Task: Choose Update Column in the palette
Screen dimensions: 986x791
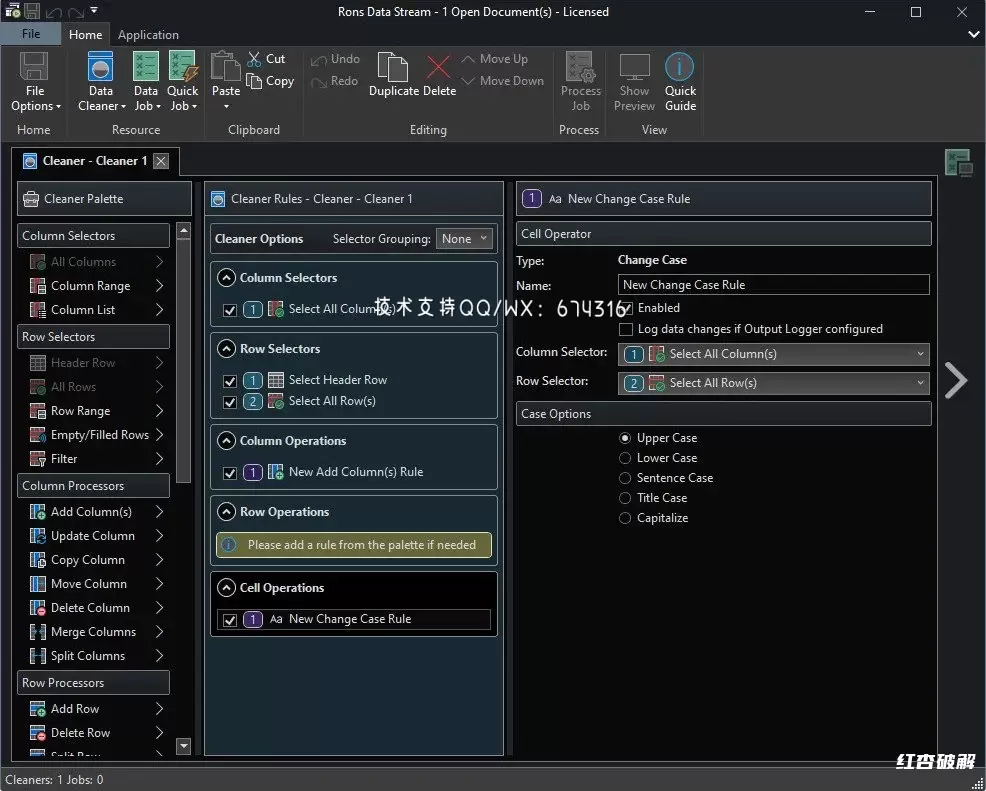Action: [96, 536]
